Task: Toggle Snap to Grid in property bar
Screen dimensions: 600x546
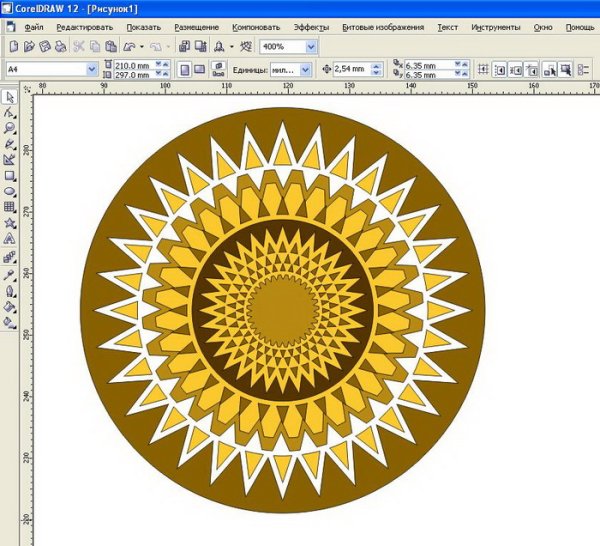Action: (483, 70)
